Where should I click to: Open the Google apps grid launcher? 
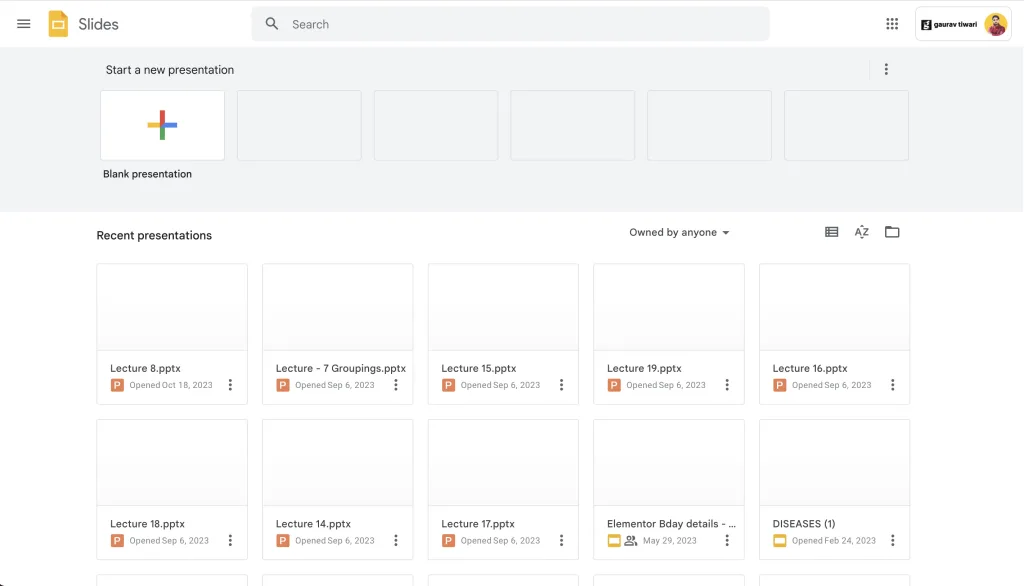(x=890, y=24)
